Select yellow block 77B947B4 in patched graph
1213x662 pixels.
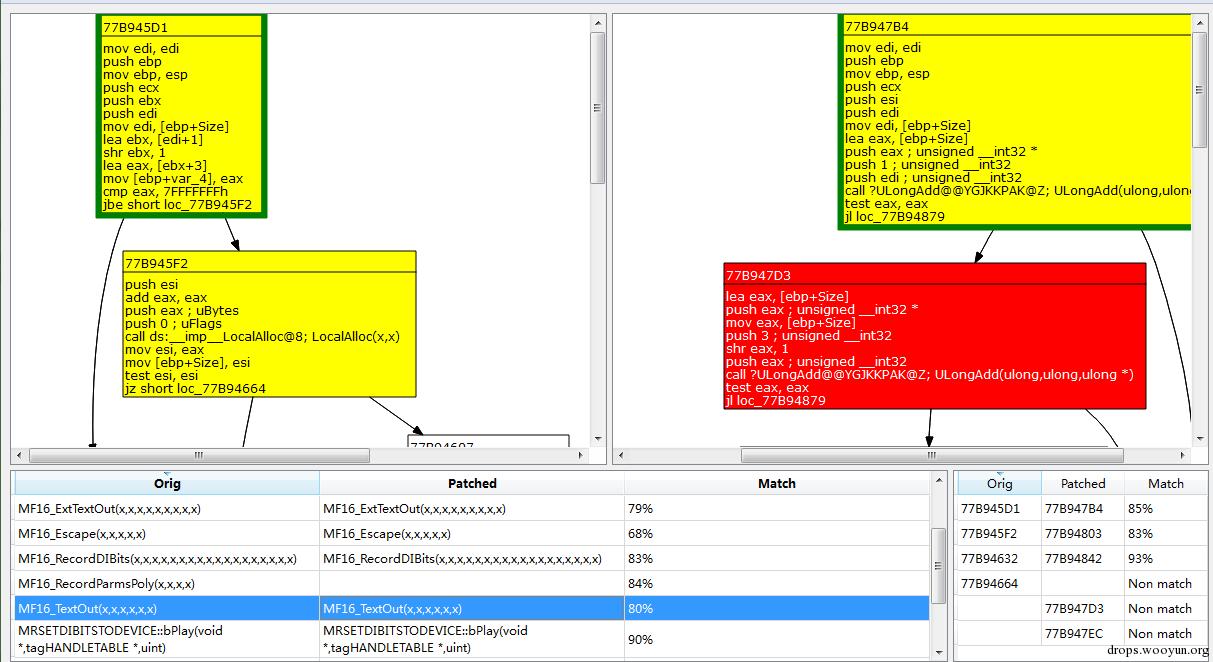(x=1015, y=122)
